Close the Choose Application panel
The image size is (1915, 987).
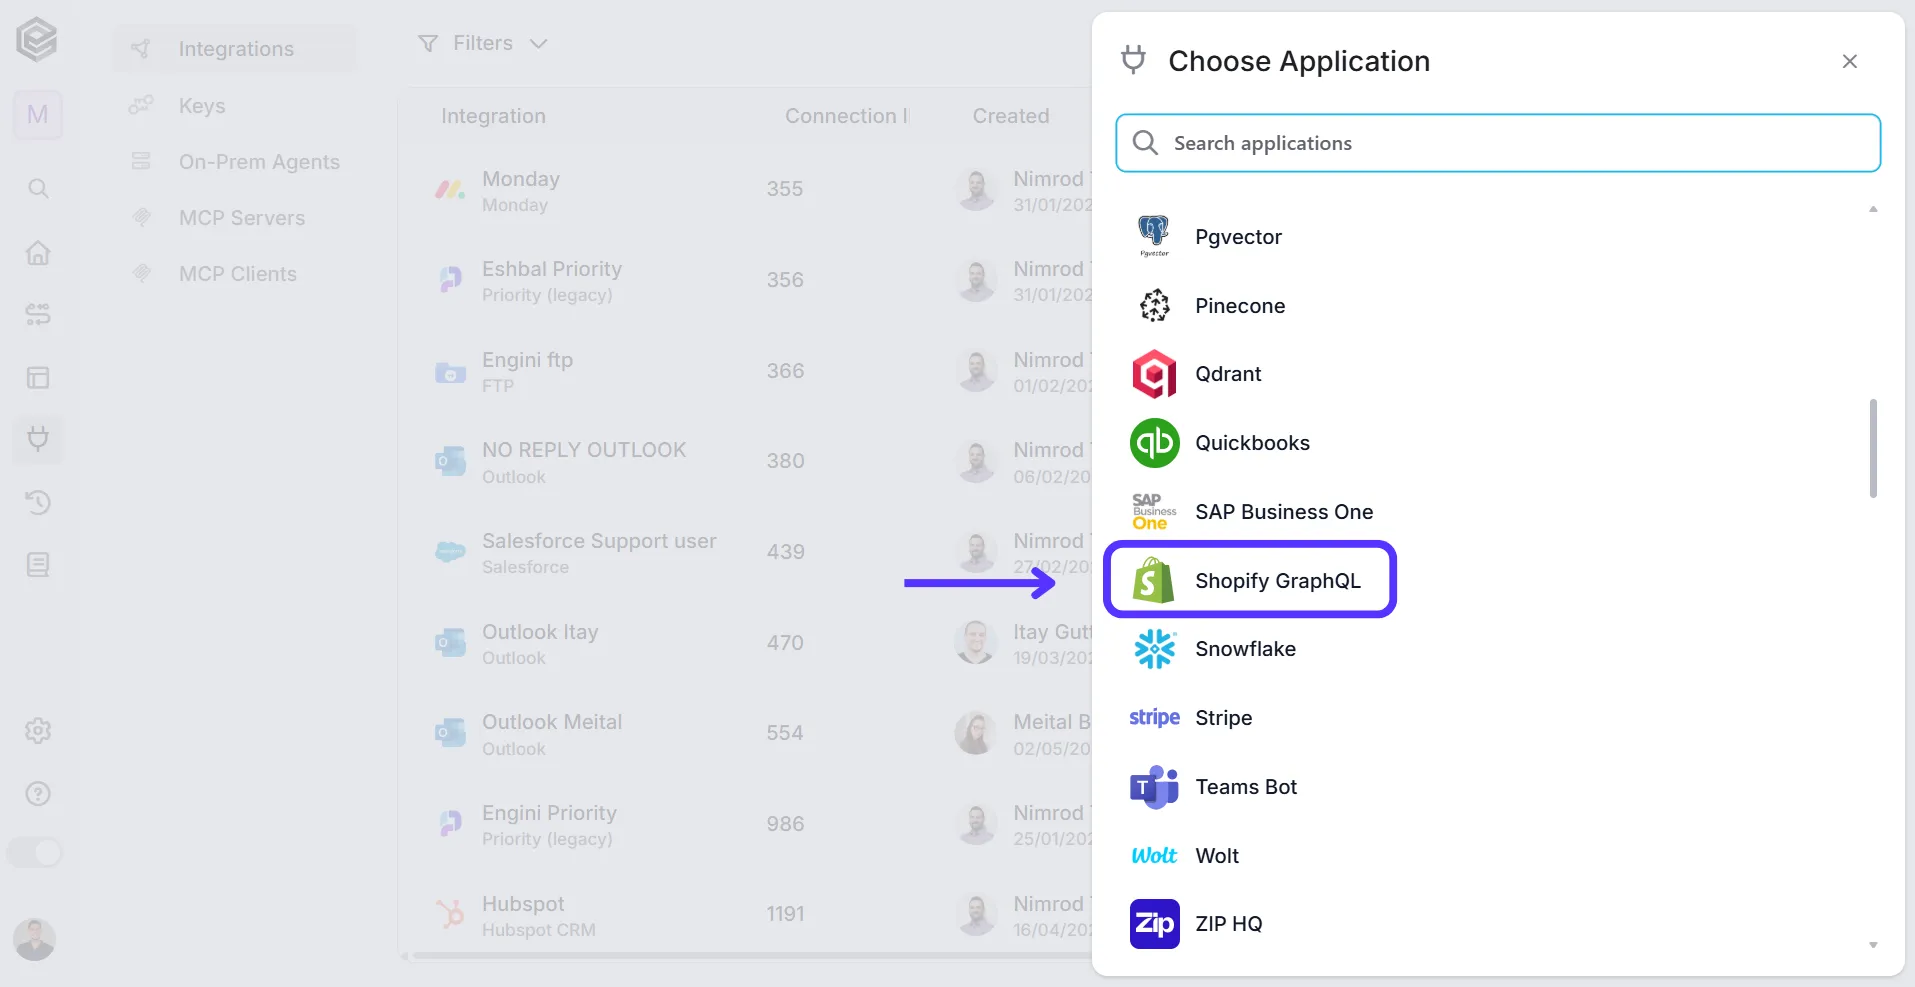pyautogui.click(x=1849, y=61)
